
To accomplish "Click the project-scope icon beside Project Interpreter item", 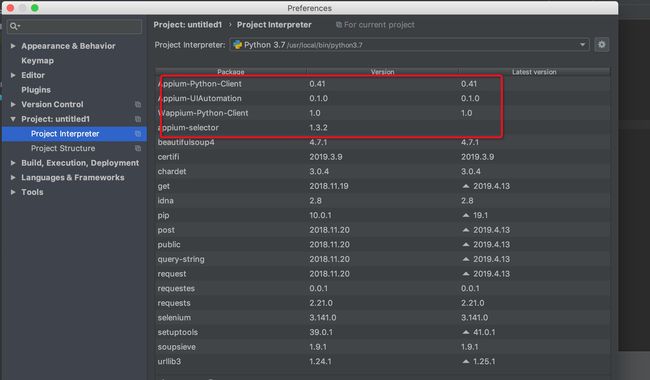I will pyautogui.click(x=138, y=134).
